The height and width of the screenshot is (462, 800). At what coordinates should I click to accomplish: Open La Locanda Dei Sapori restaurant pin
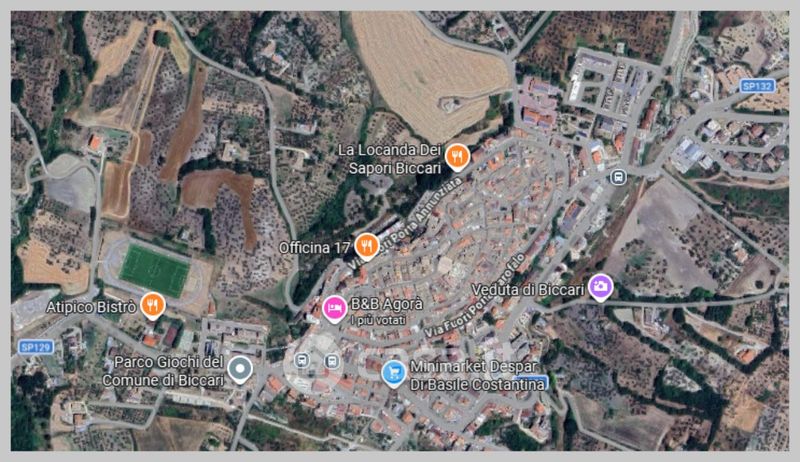pyautogui.click(x=457, y=157)
